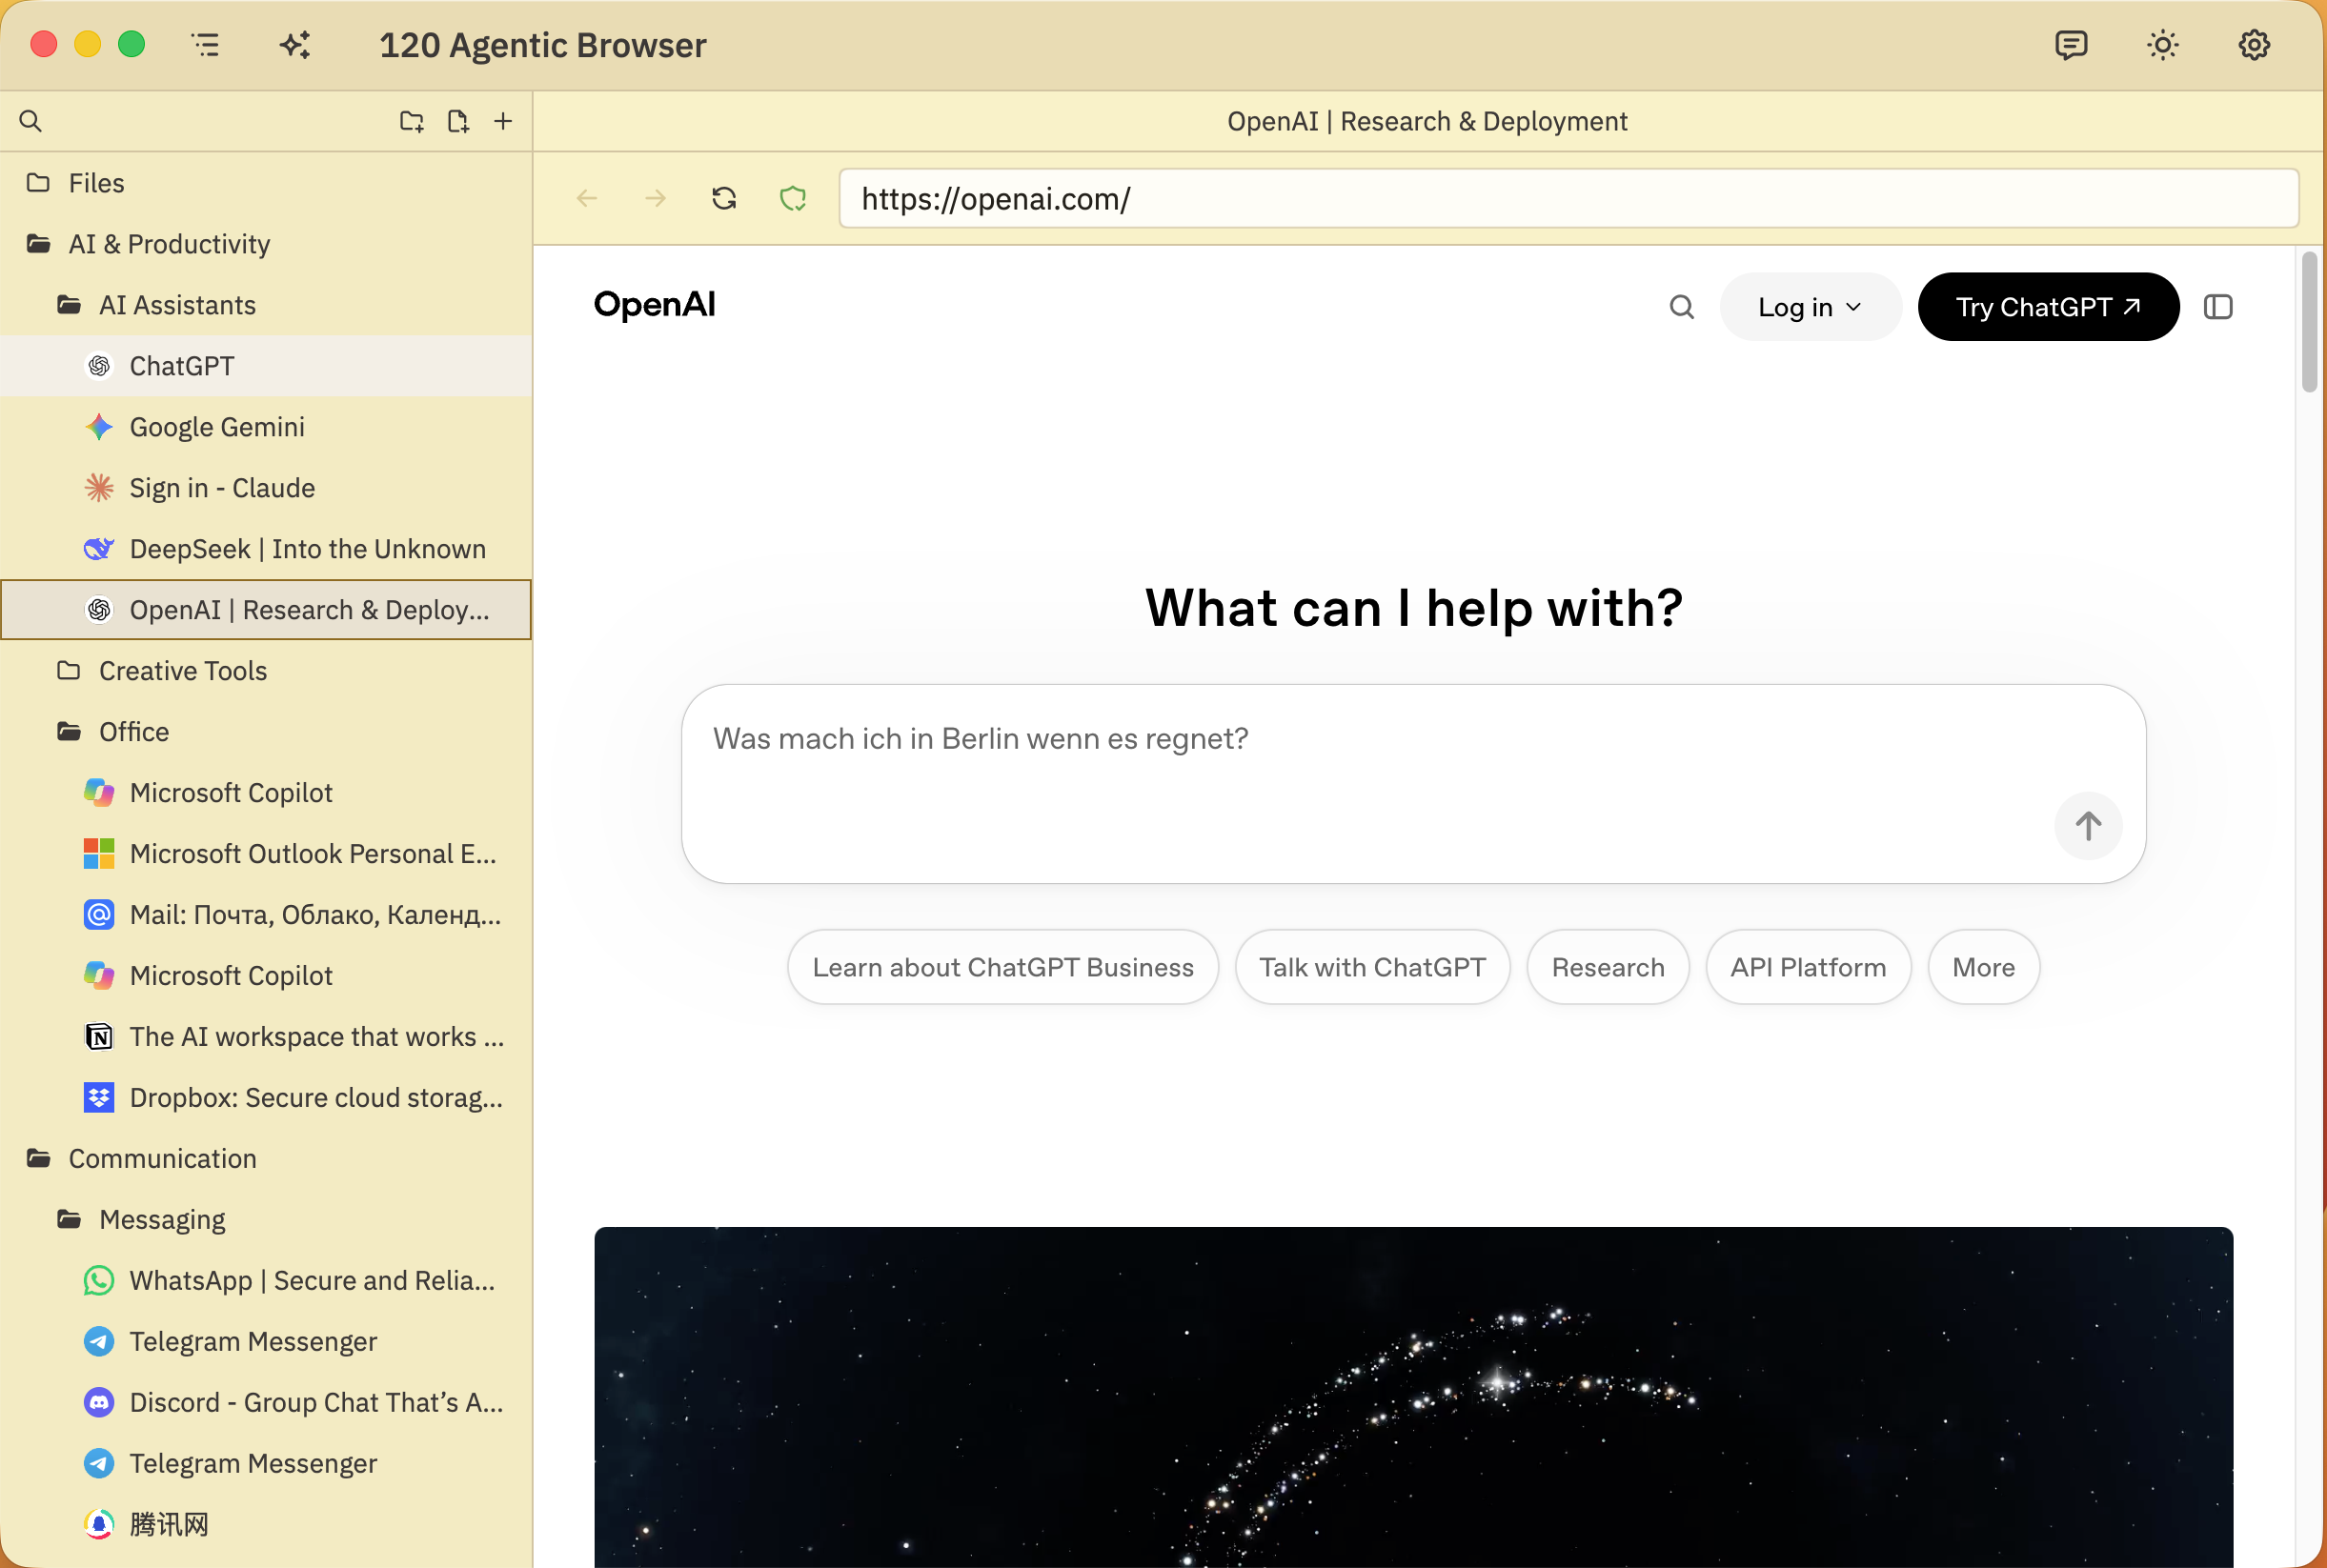Open Microsoft Outlook Personal E... entry
2327x1568 pixels.
point(266,854)
